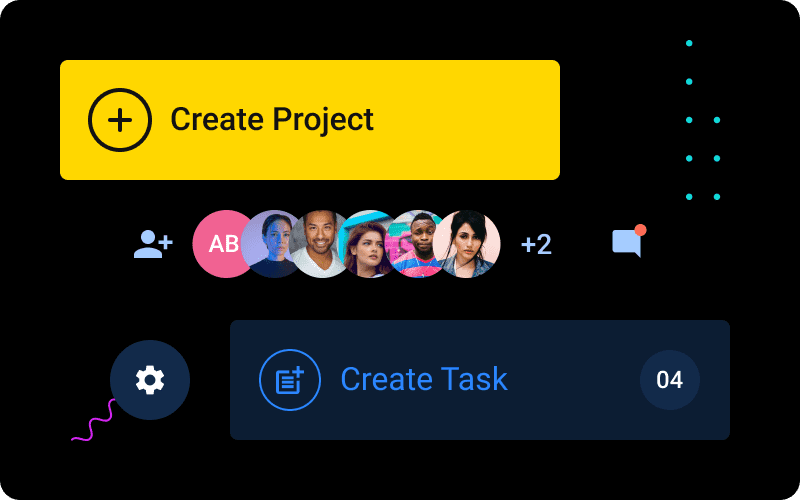
Task: Click the purple squiggle decoration
Action: pyautogui.click(x=93, y=422)
